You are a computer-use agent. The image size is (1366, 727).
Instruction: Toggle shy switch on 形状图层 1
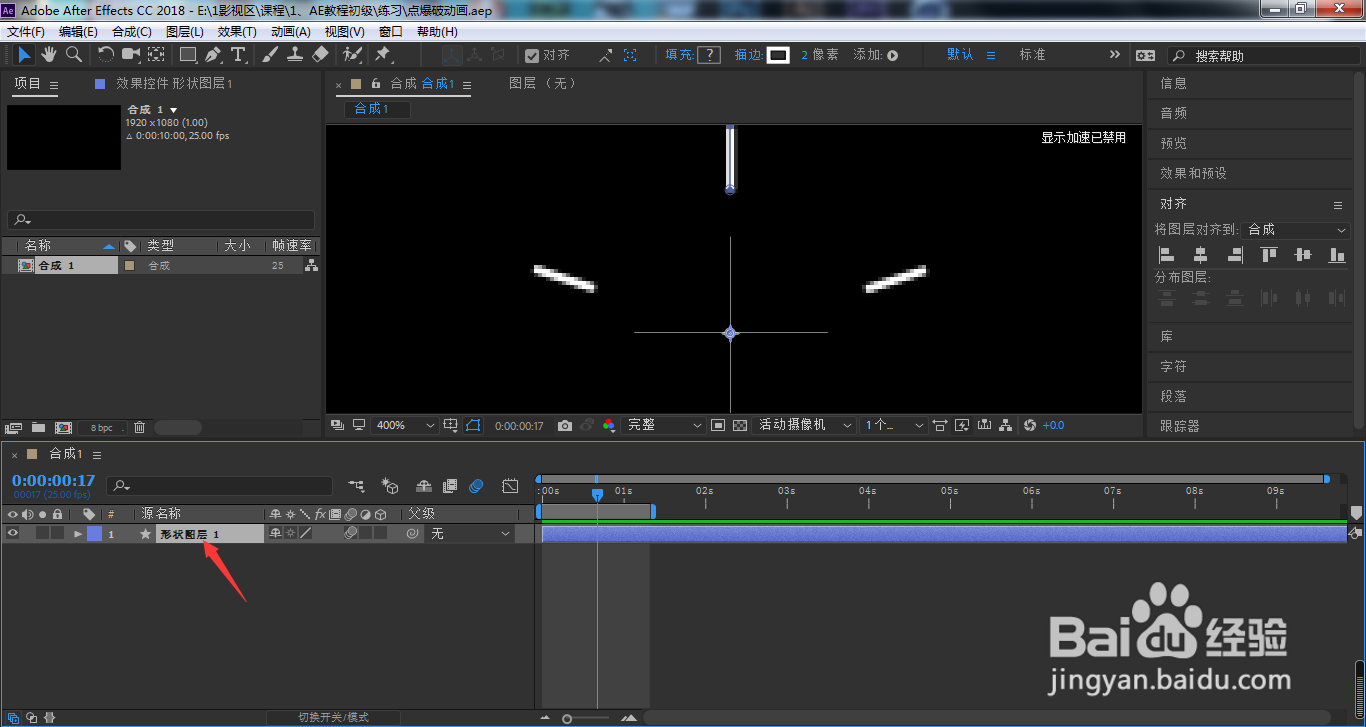(275, 534)
